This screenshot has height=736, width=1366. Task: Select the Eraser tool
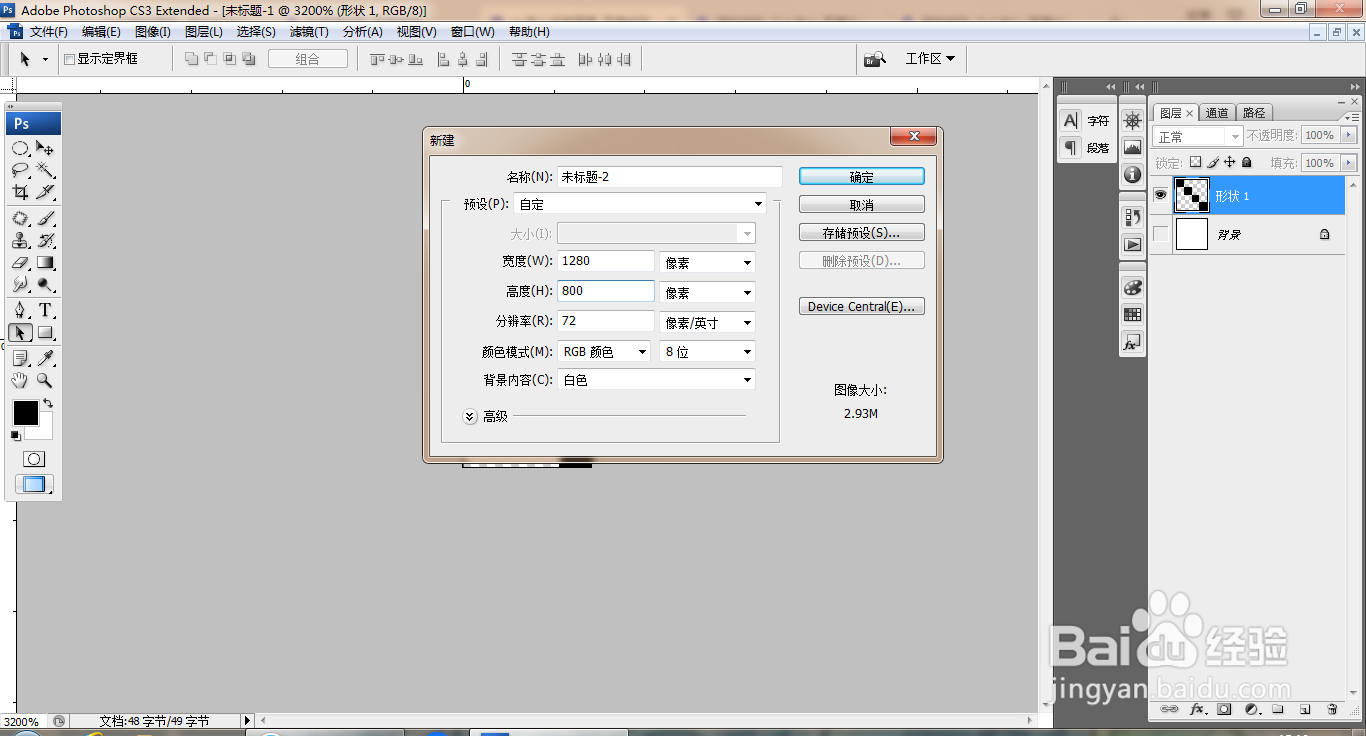point(20,262)
